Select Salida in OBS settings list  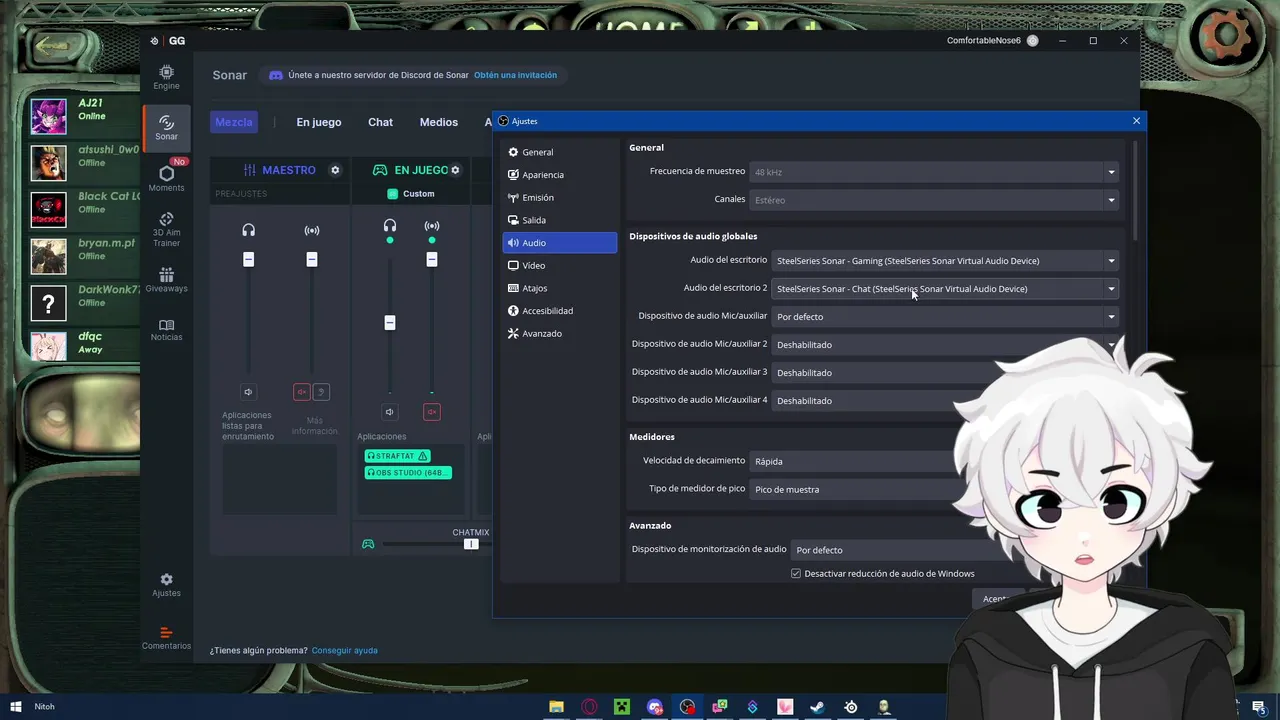tap(559, 220)
